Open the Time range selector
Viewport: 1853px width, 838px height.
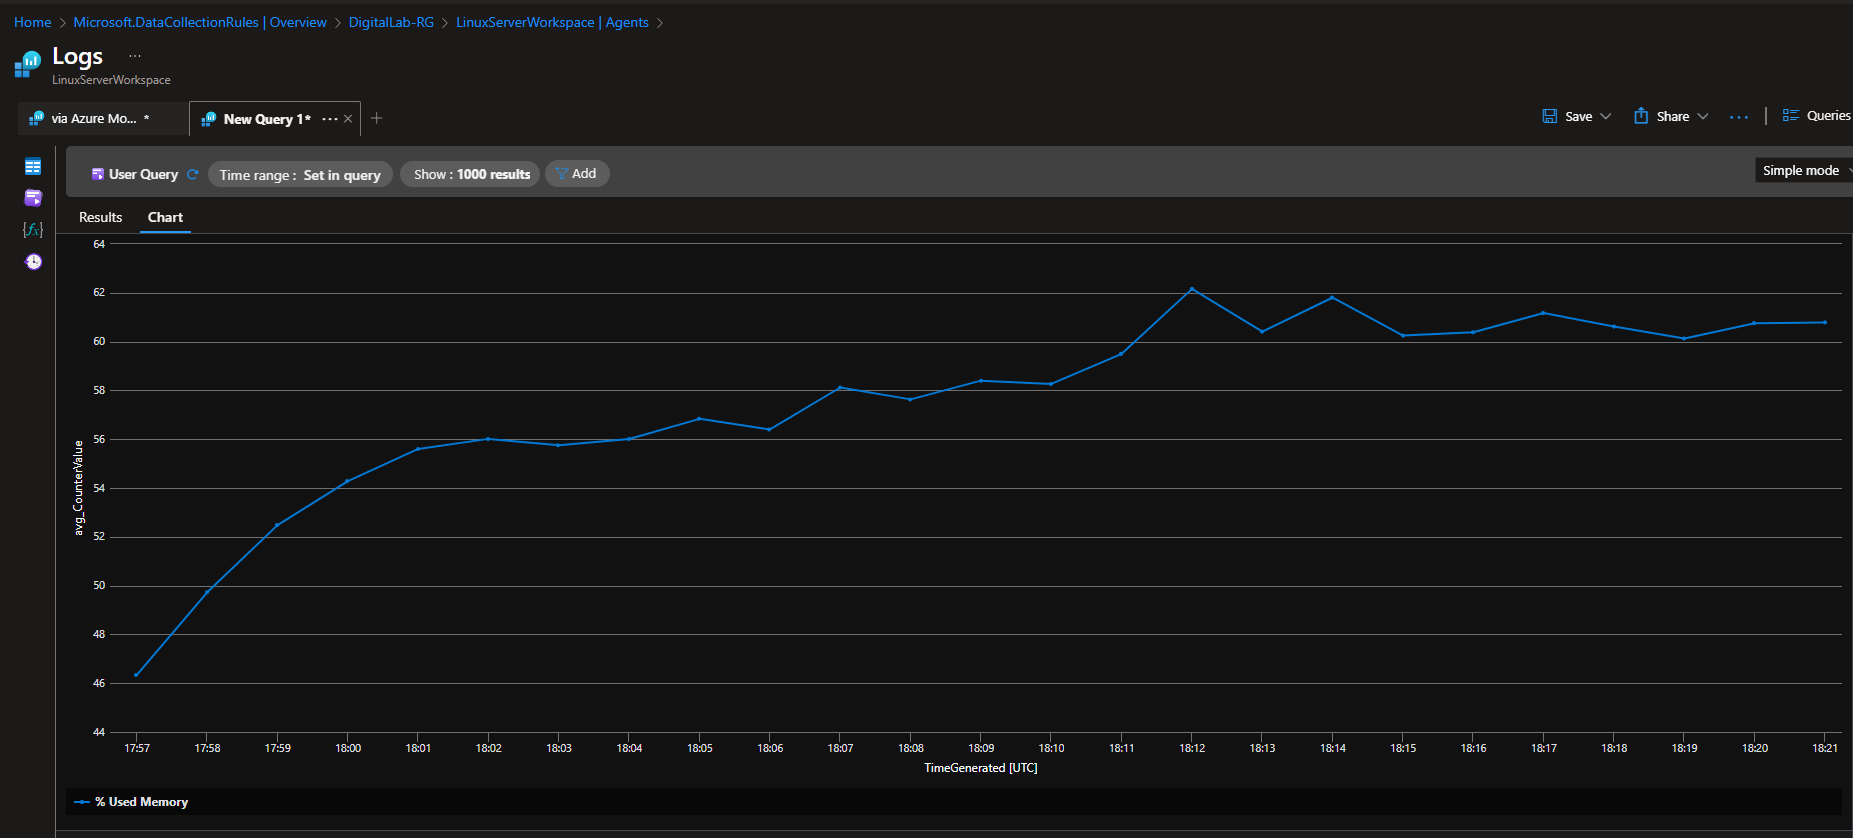point(300,175)
